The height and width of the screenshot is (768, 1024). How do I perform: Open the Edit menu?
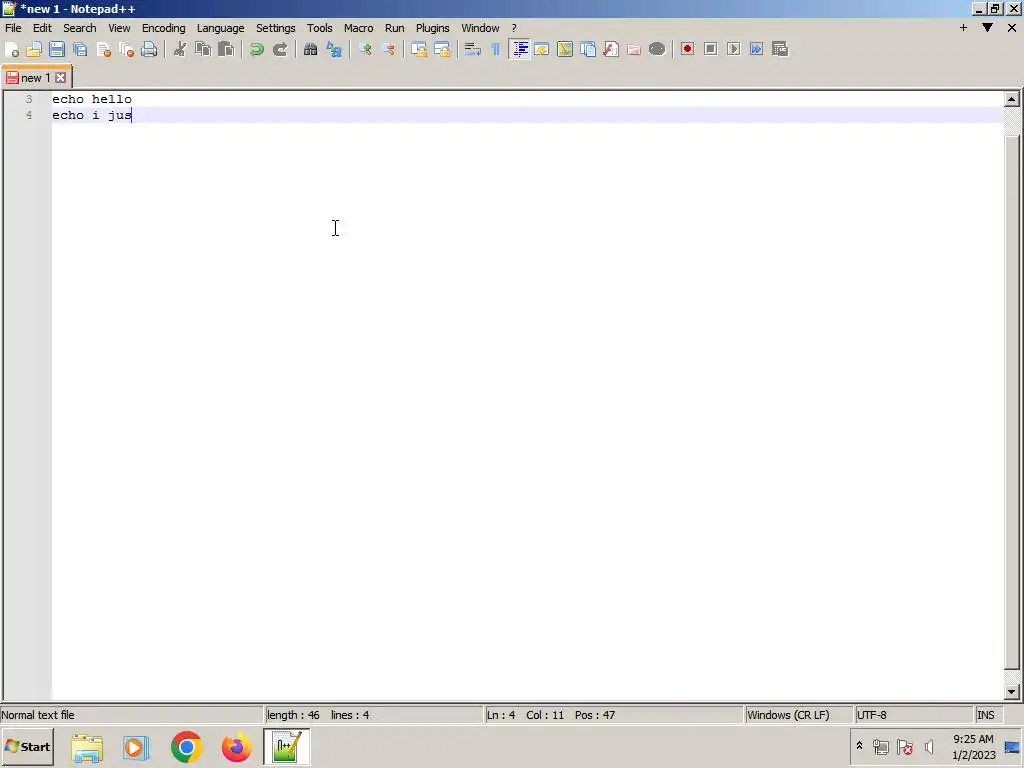pos(42,28)
